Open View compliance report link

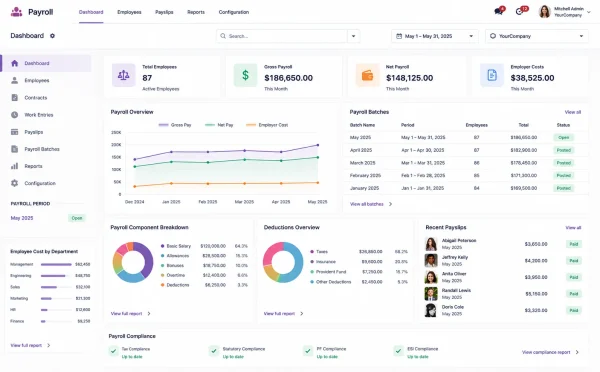point(546,352)
